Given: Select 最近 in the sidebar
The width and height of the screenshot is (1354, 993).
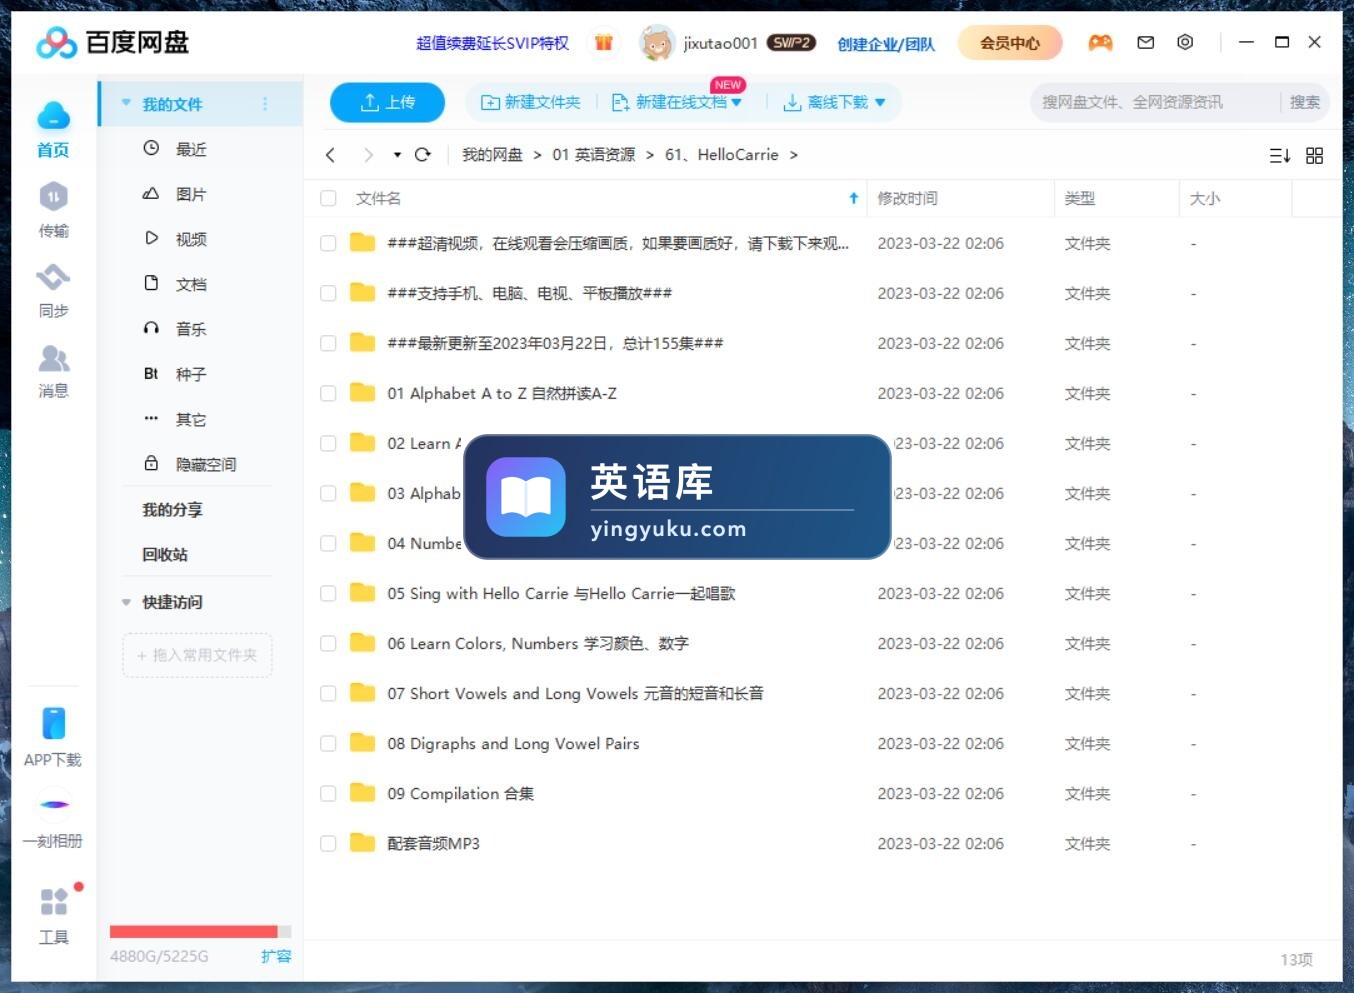Looking at the screenshot, I should [191, 149].
